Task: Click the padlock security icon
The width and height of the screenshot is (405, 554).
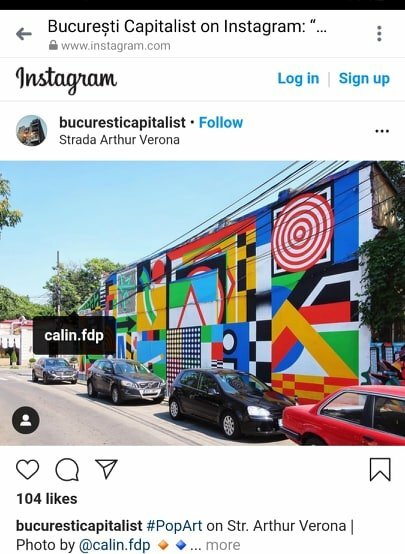Action: click(53, 45)
